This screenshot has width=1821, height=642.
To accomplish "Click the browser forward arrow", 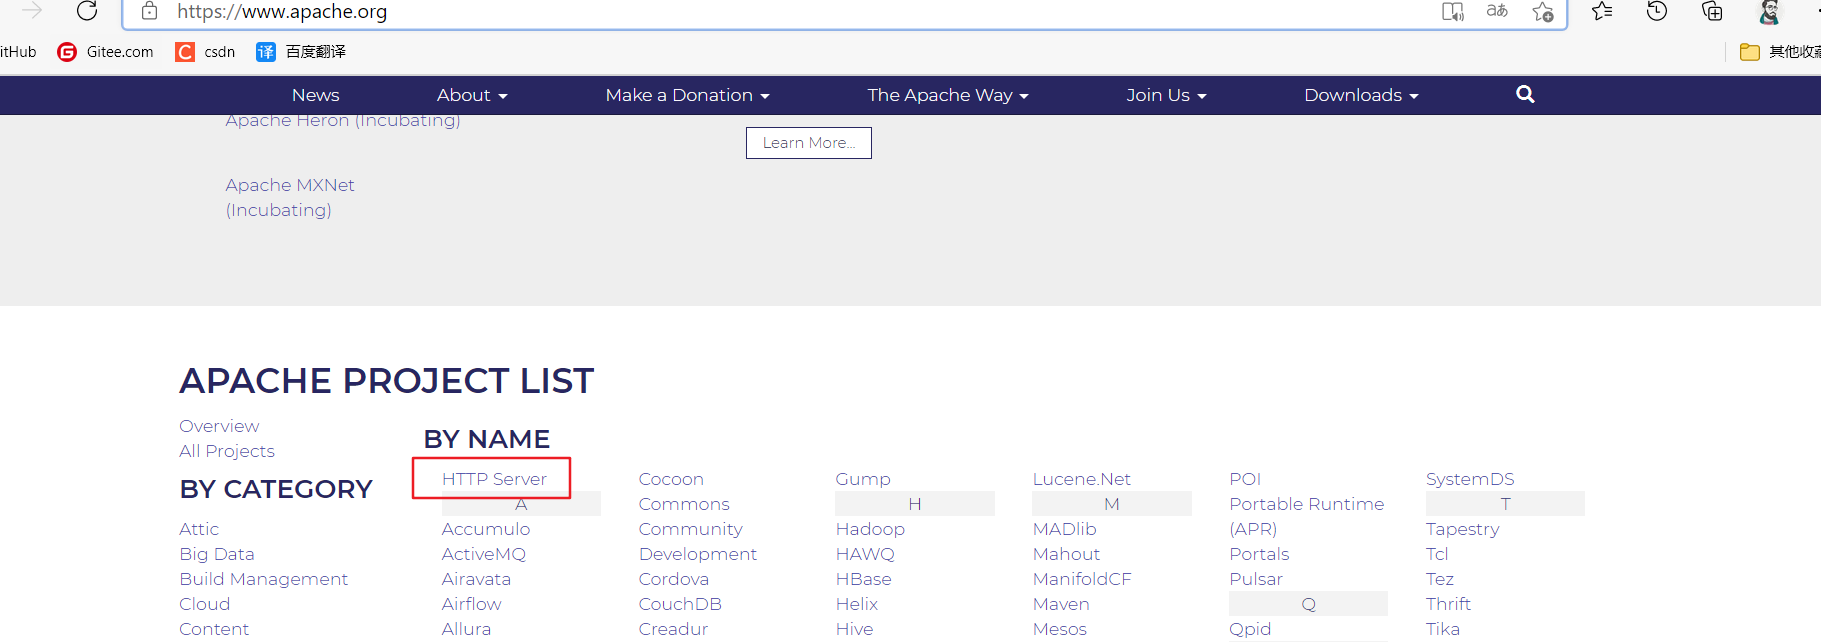I will [x=32, y=11].
